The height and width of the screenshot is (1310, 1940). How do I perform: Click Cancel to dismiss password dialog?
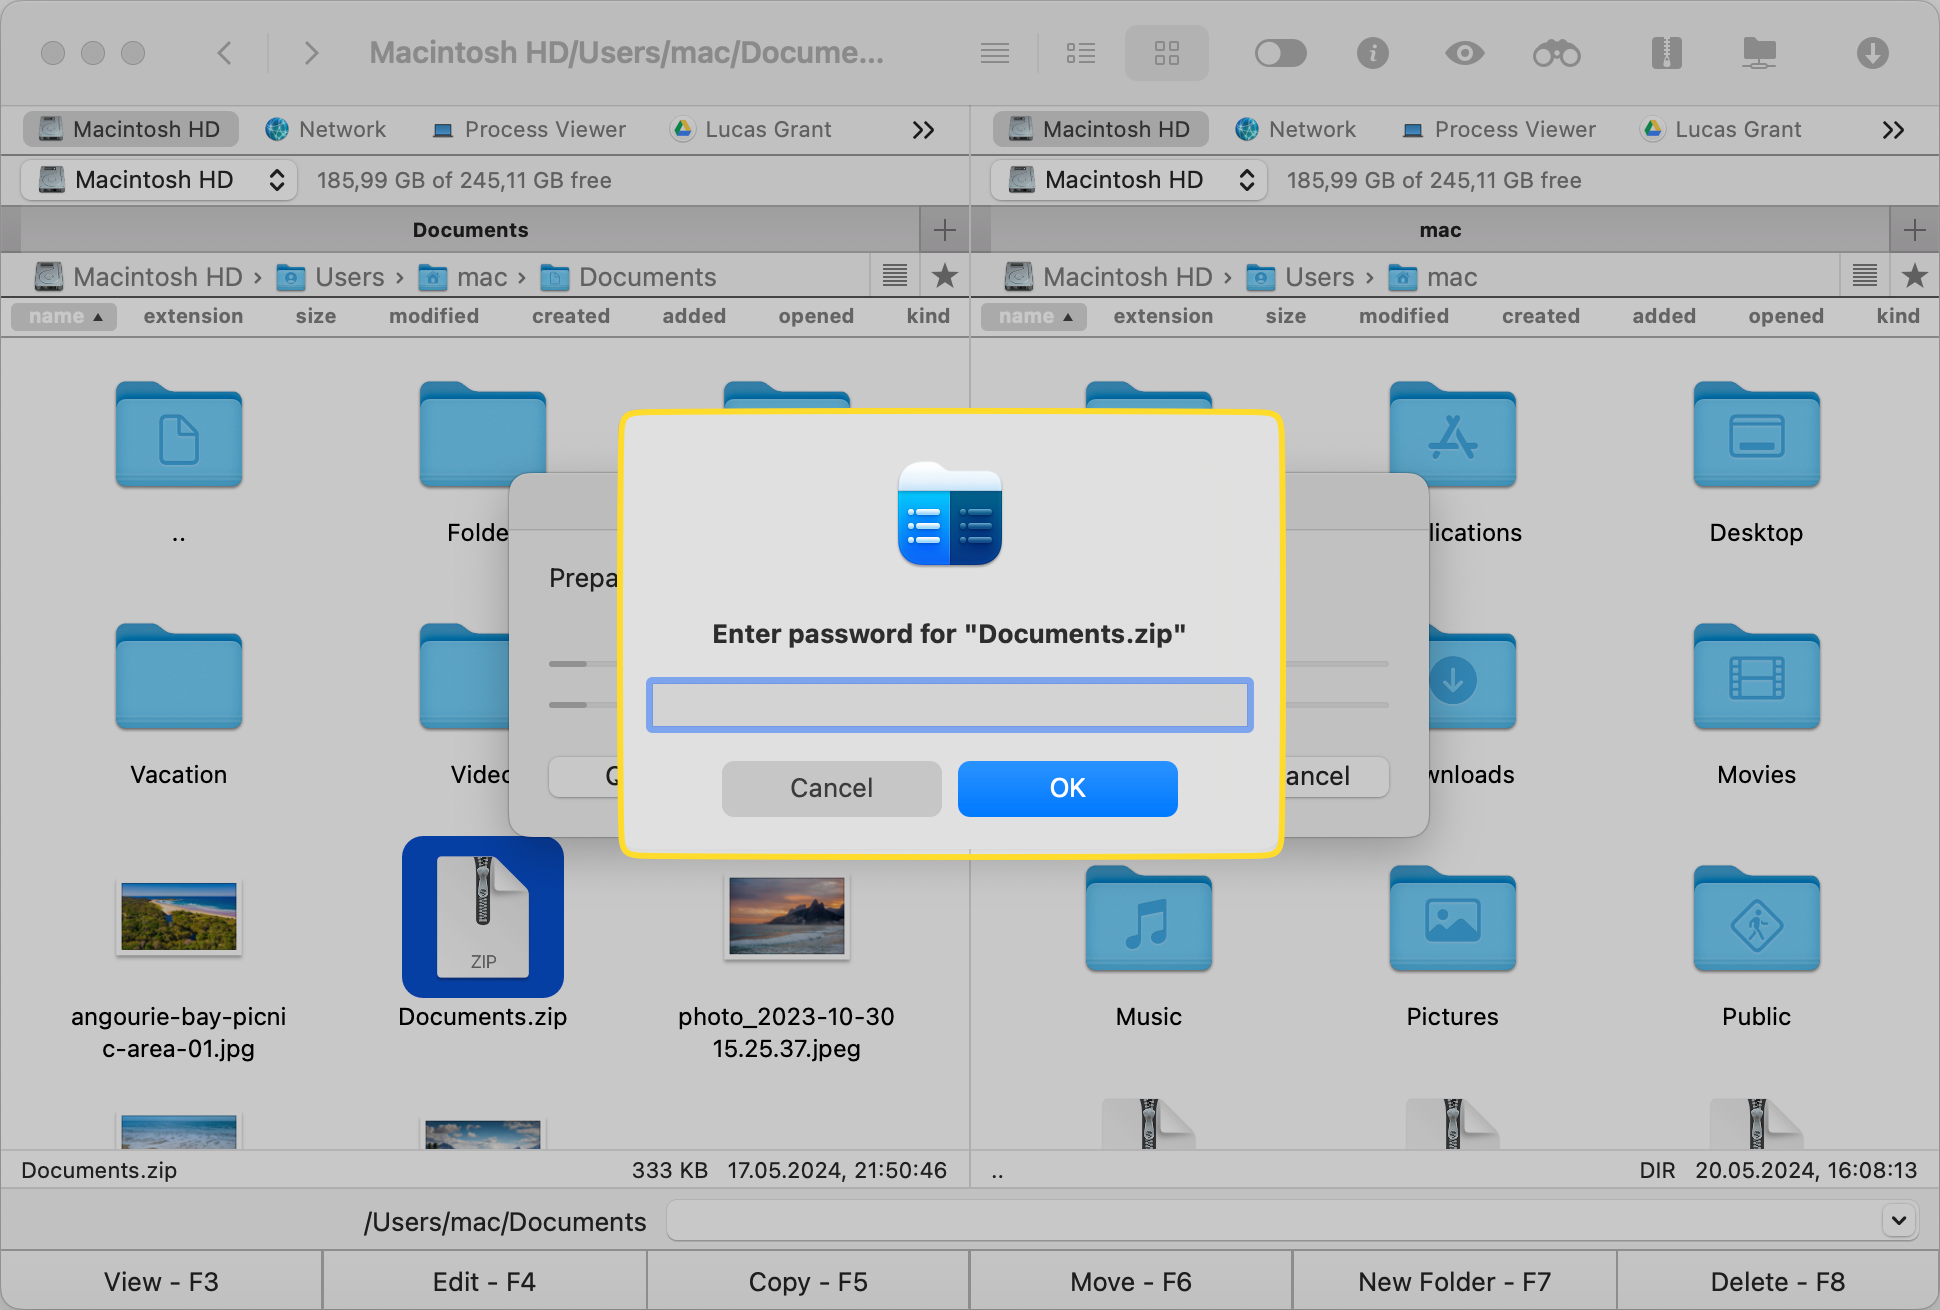(x=830, y=788)
